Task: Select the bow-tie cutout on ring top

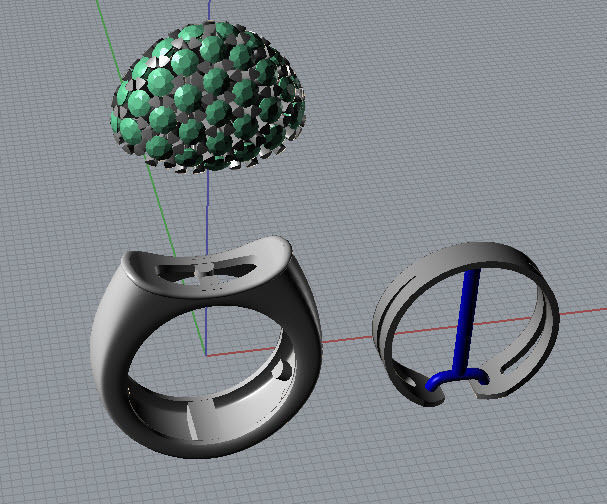Action: [208, 269]
